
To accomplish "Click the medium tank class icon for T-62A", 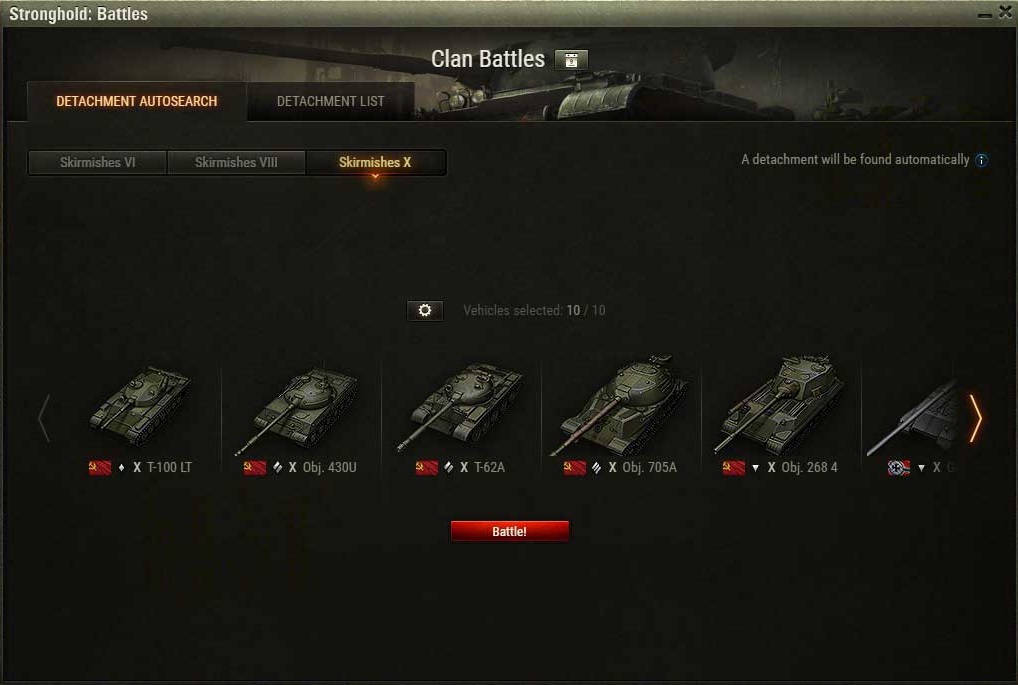I will [x=449, y=467].
